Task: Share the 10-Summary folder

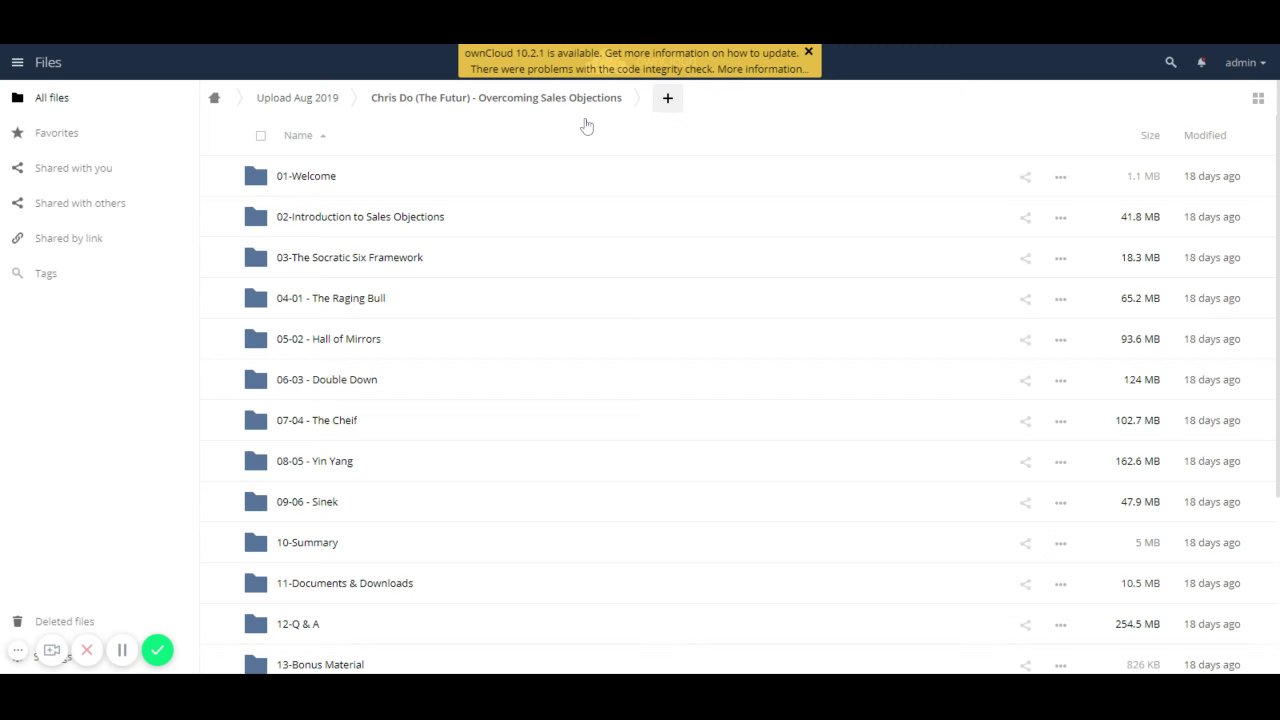Action: pos(1025,543)
